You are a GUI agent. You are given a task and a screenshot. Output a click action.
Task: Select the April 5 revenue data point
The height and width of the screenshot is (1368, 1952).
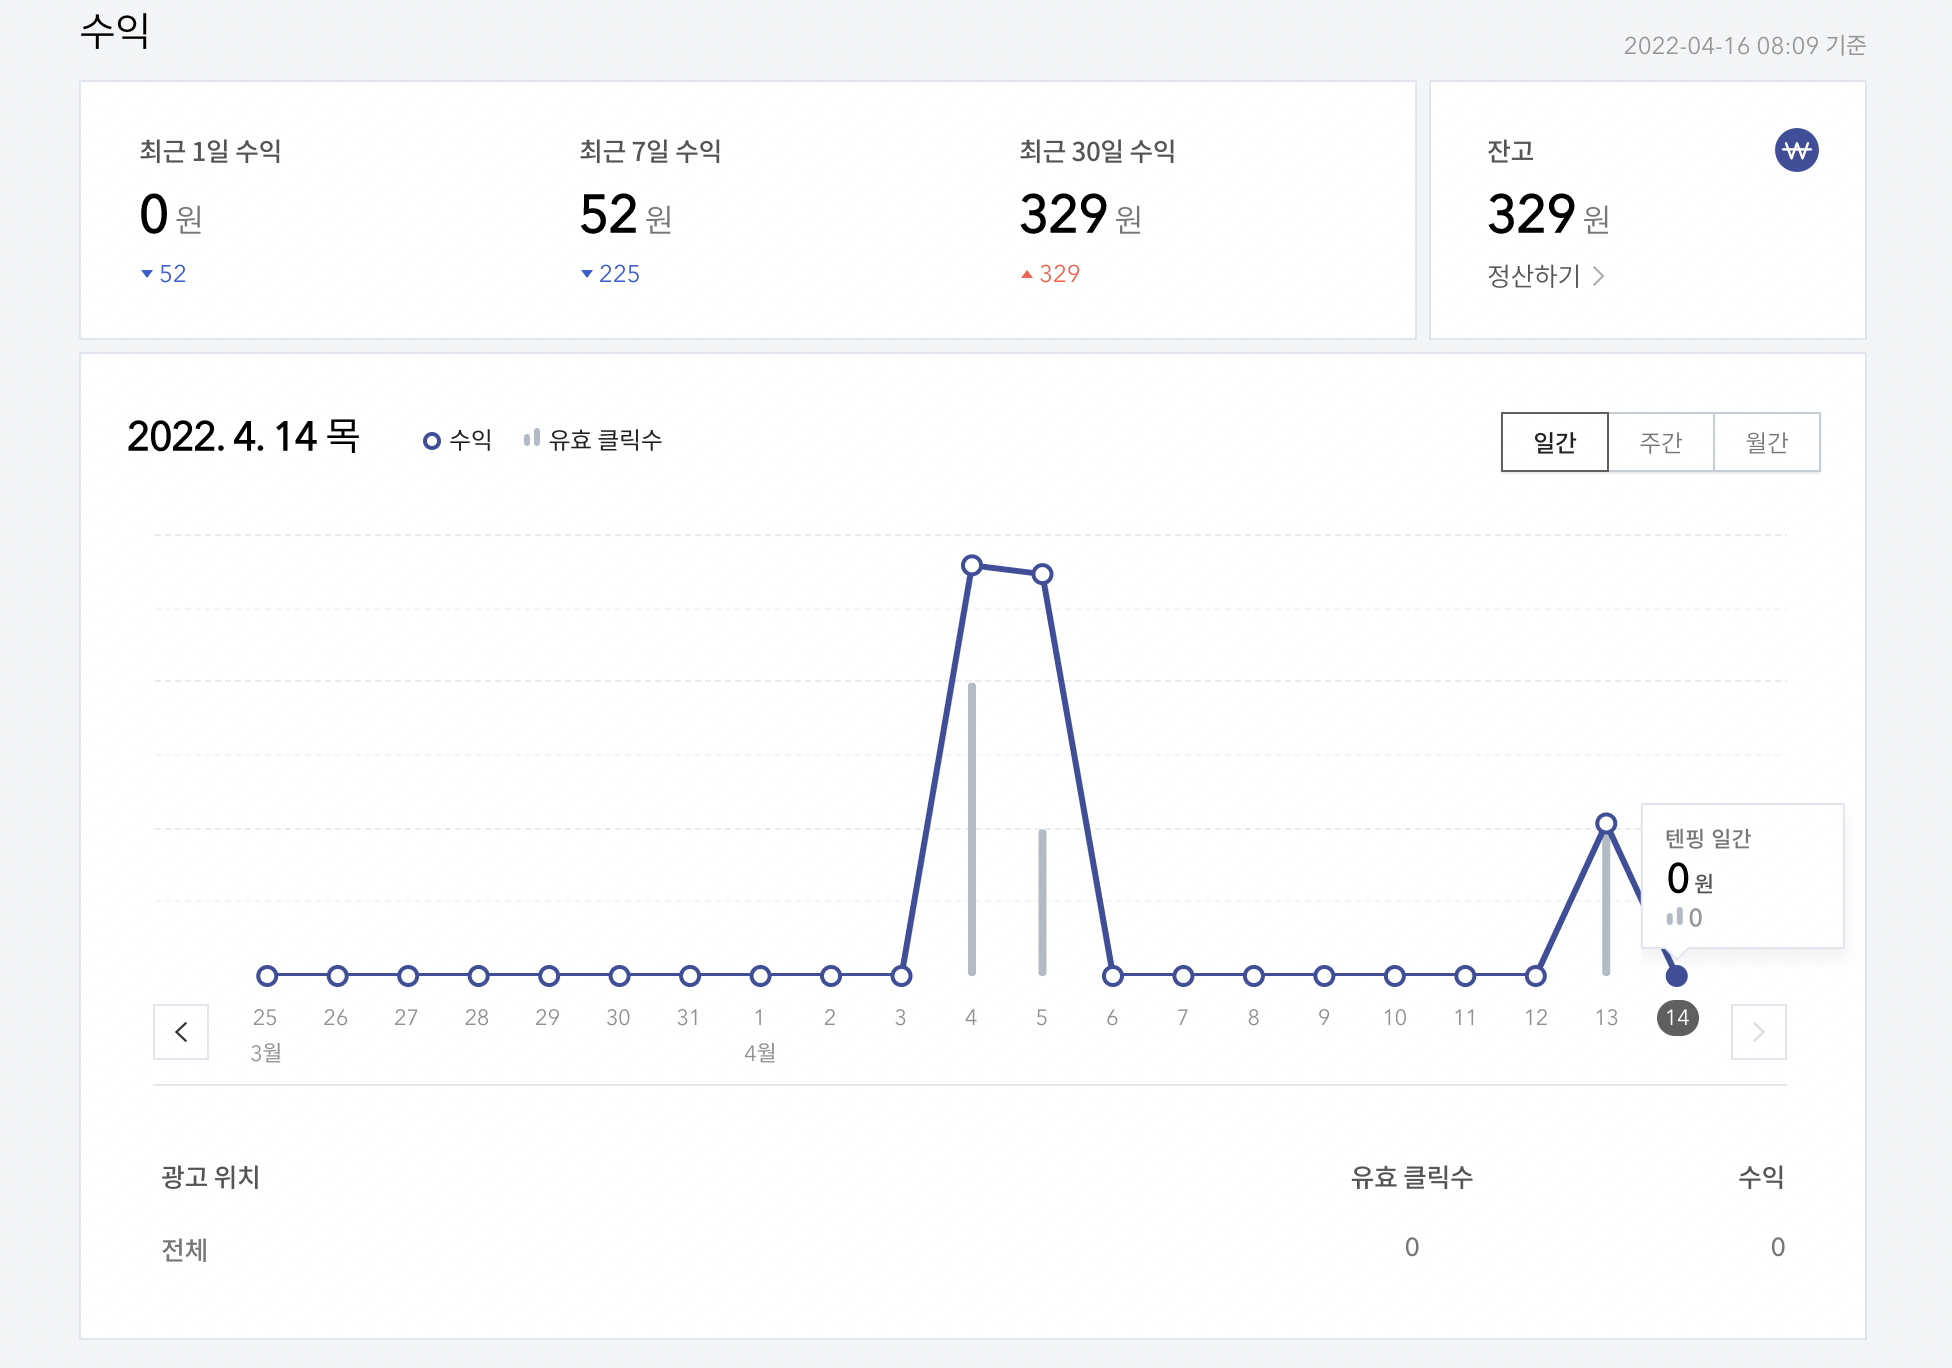point(1042,574)
